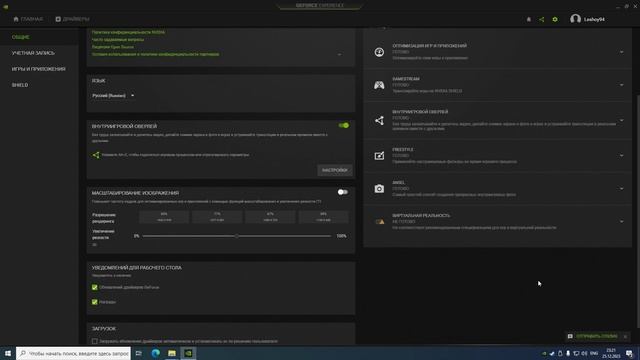This screenshot has height=360, width=640.
Task: Select the 85% render resolution option
Action: [164, 217]
